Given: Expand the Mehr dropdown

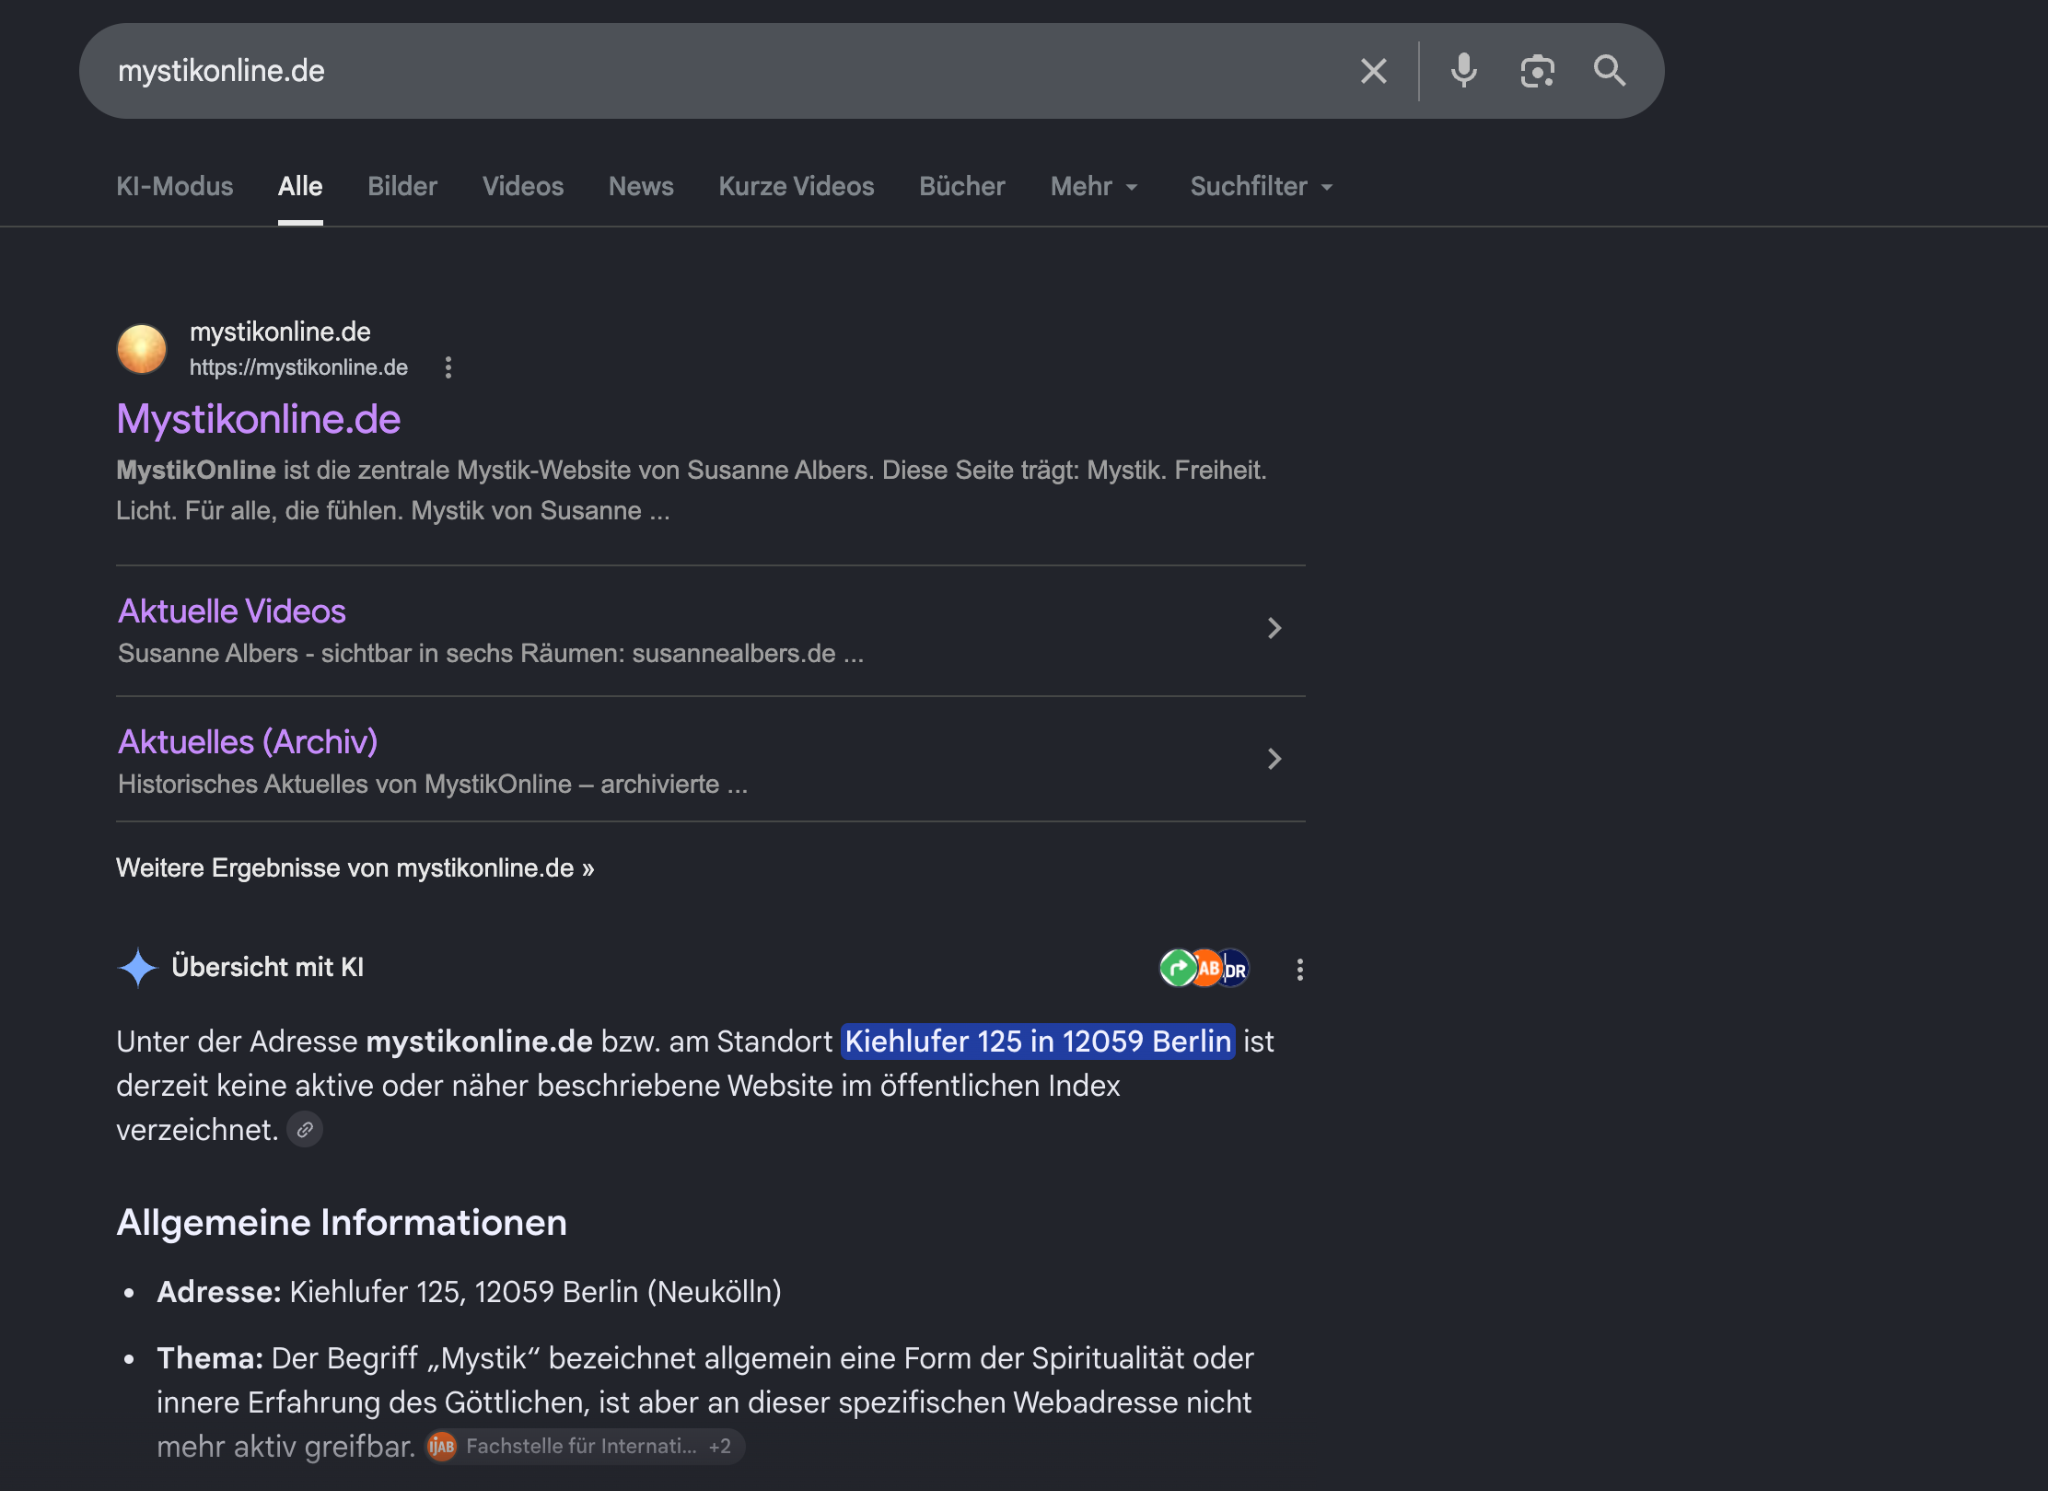Looking at the screenshot, I should (x=1094, y=186).
